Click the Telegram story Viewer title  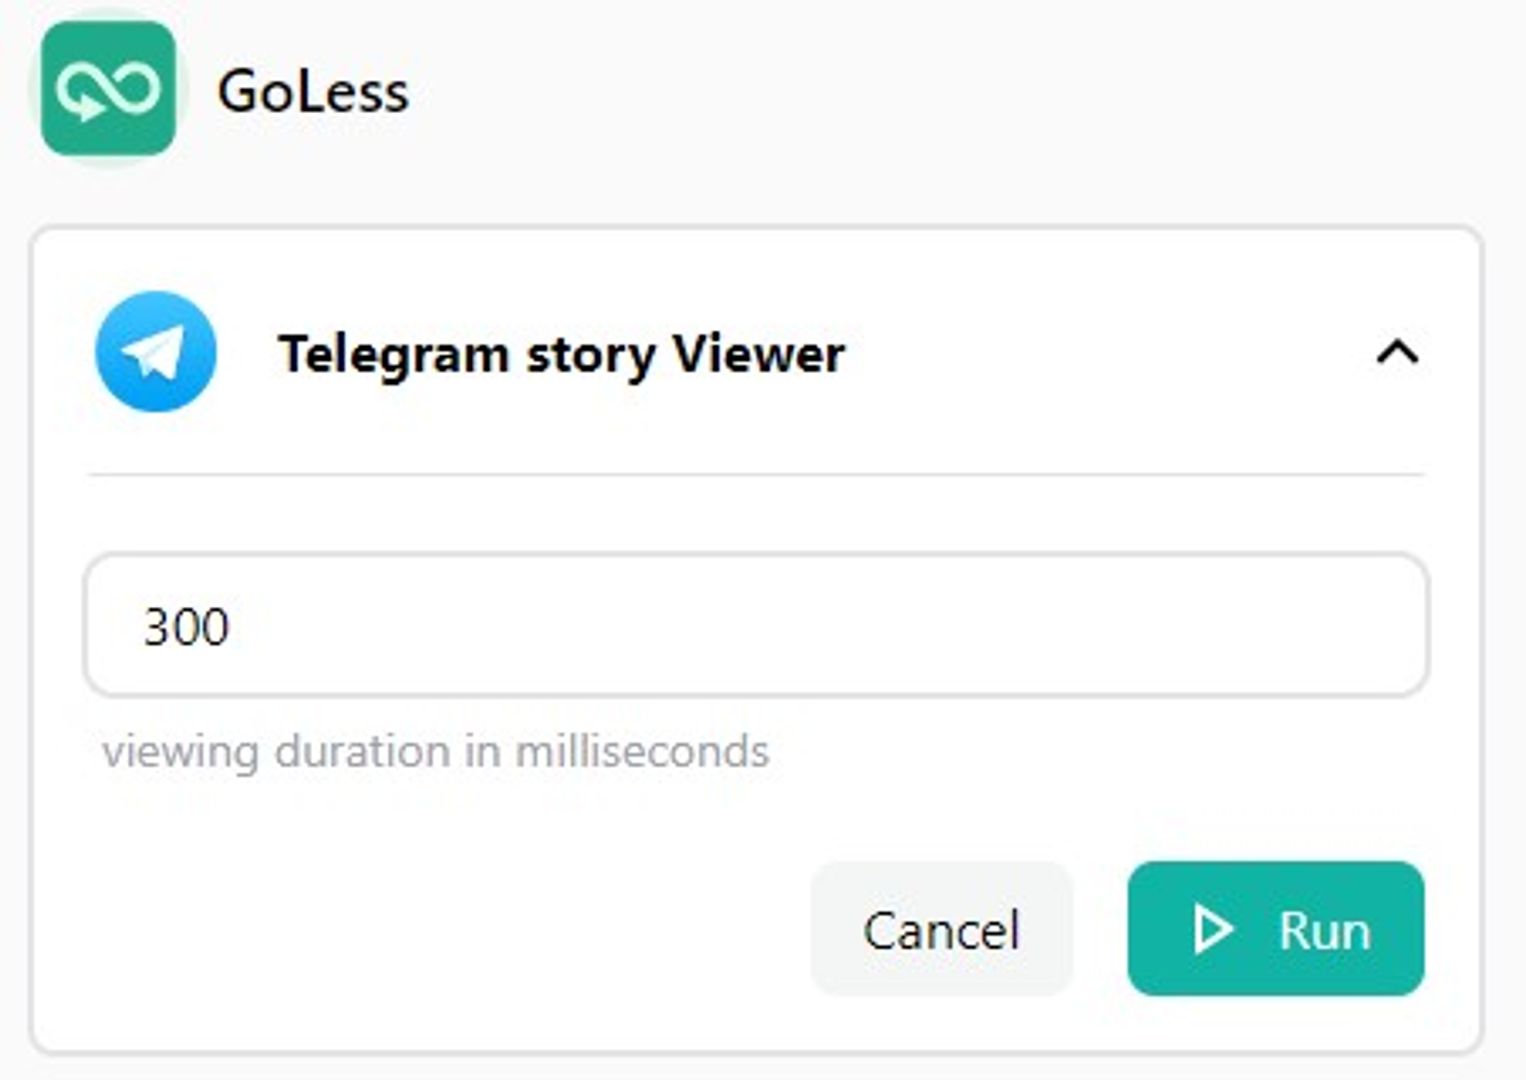[x=562, y=352]
